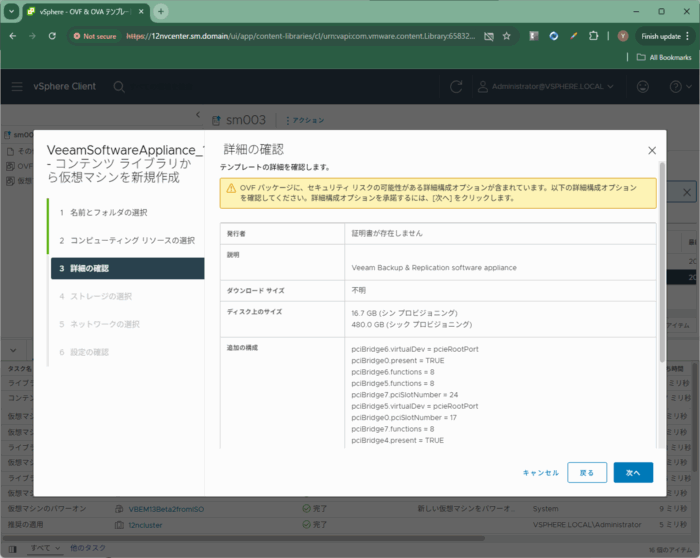Viewport: 700px width, 558px height.
Task: Open the すべて filter dropdown
Action: (45, 548)
